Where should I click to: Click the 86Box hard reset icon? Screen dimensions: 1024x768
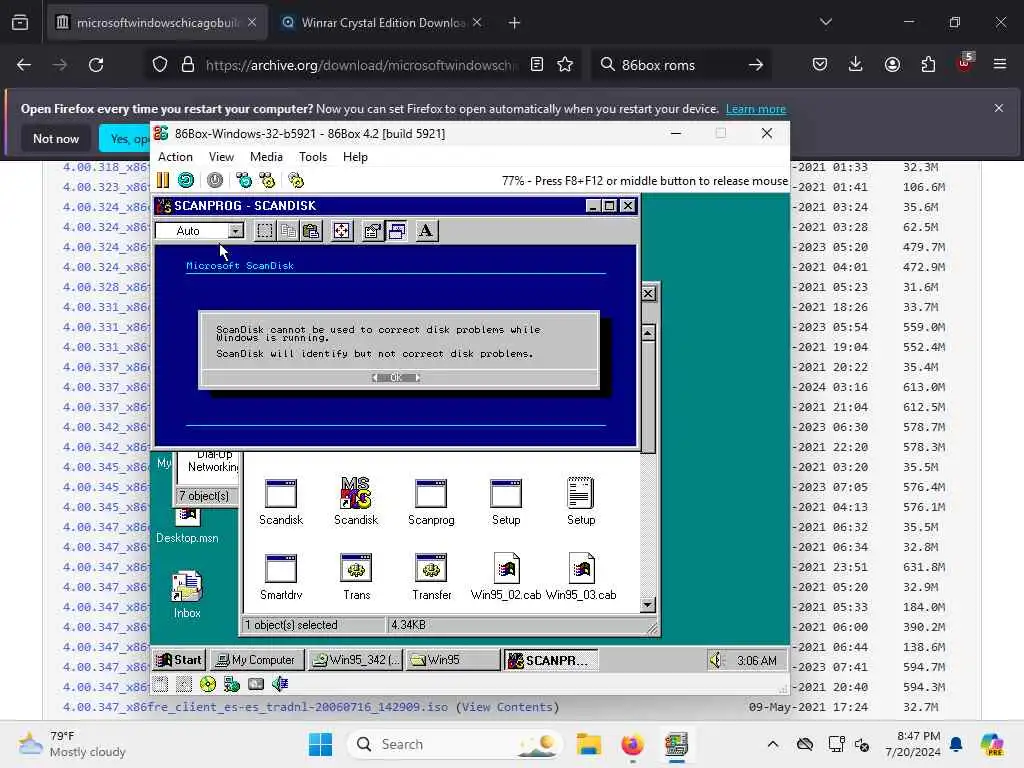(x=186, y=180)
